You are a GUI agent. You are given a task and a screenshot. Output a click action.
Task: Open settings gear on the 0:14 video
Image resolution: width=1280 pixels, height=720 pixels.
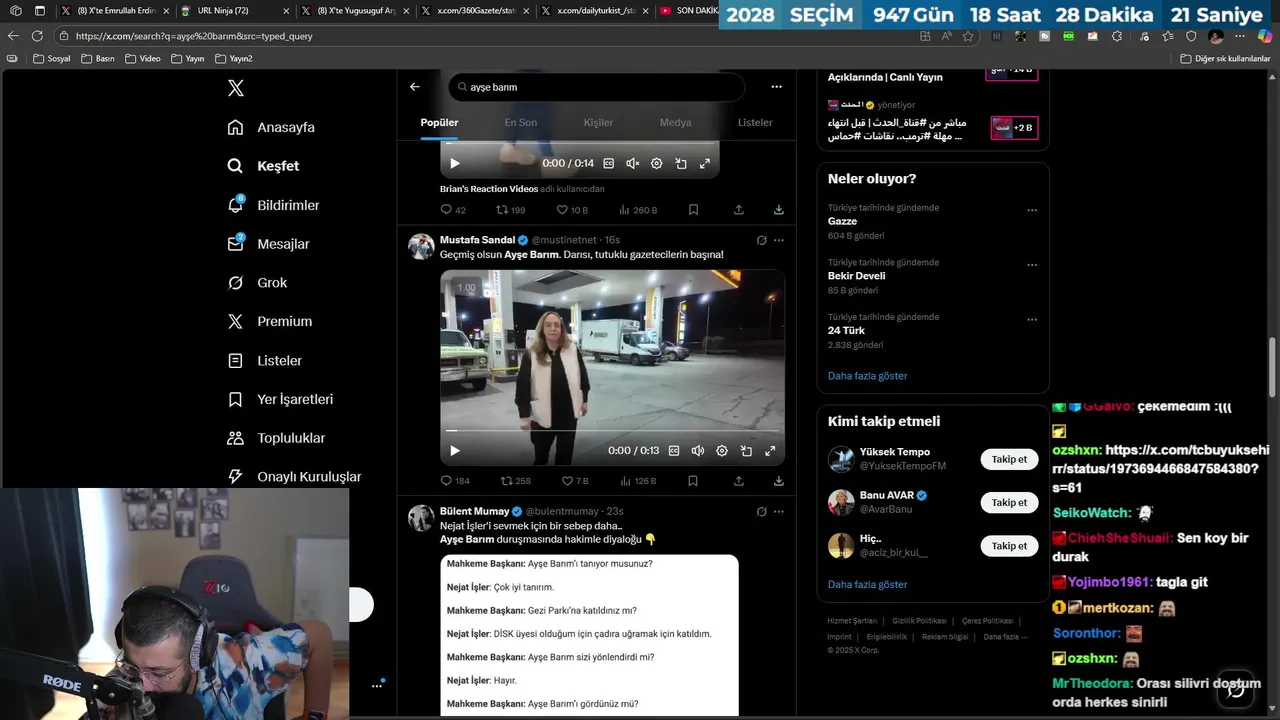tap(657, 163)
